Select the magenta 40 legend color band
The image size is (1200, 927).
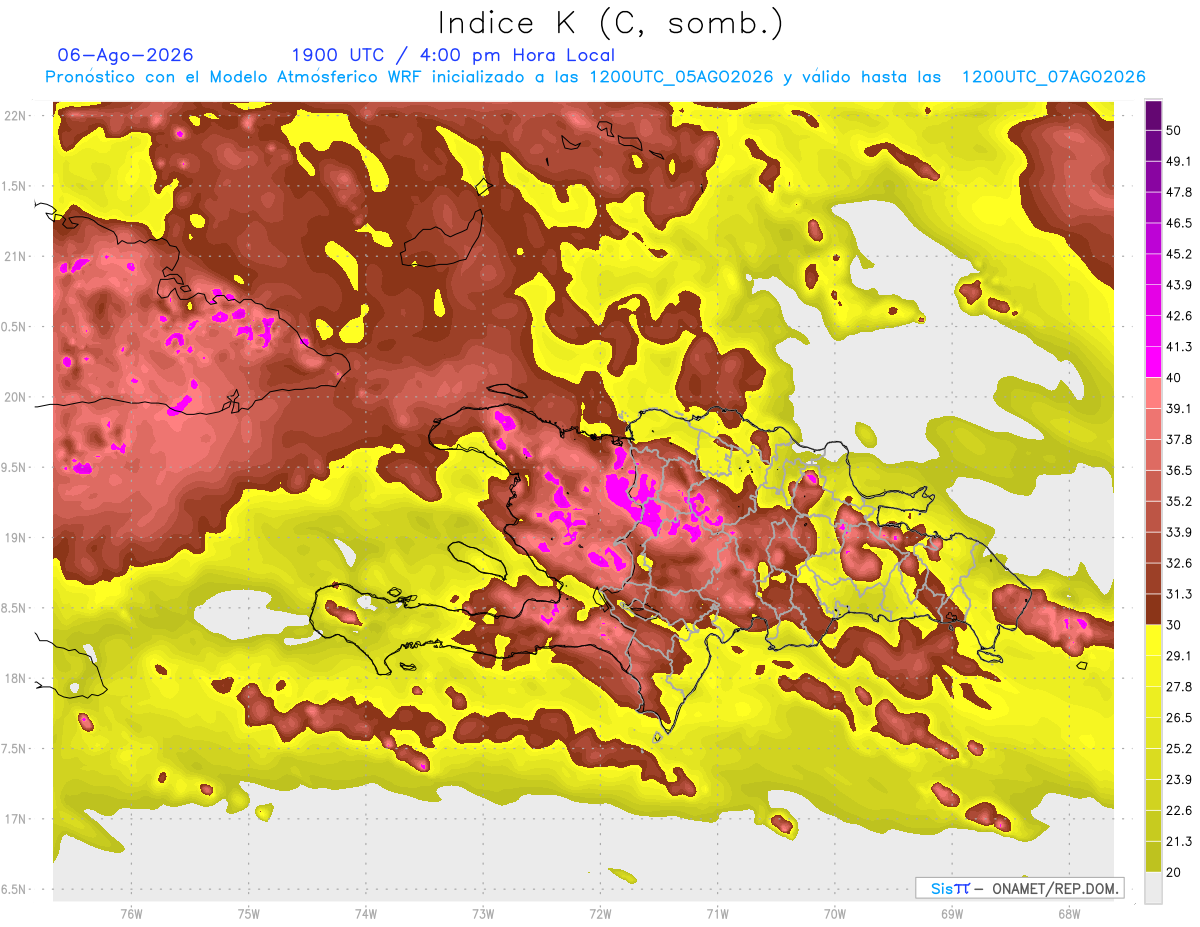1153,362
